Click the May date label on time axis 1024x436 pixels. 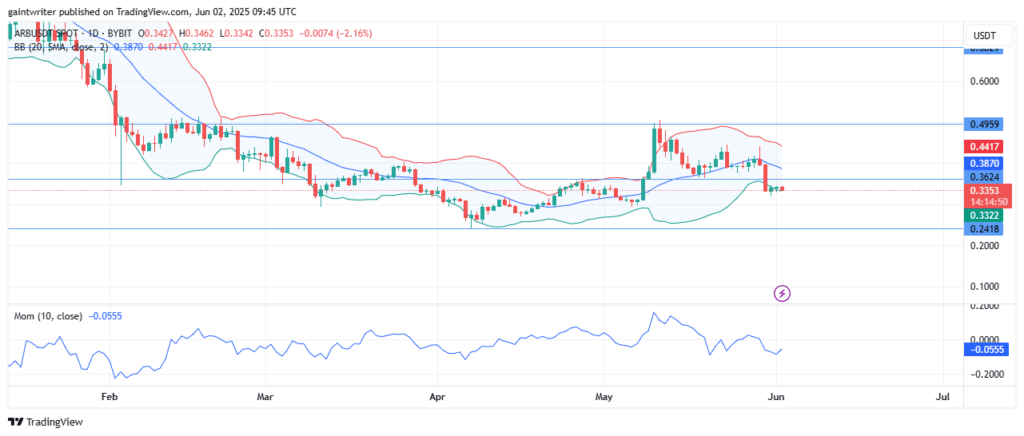pos(604,396)
